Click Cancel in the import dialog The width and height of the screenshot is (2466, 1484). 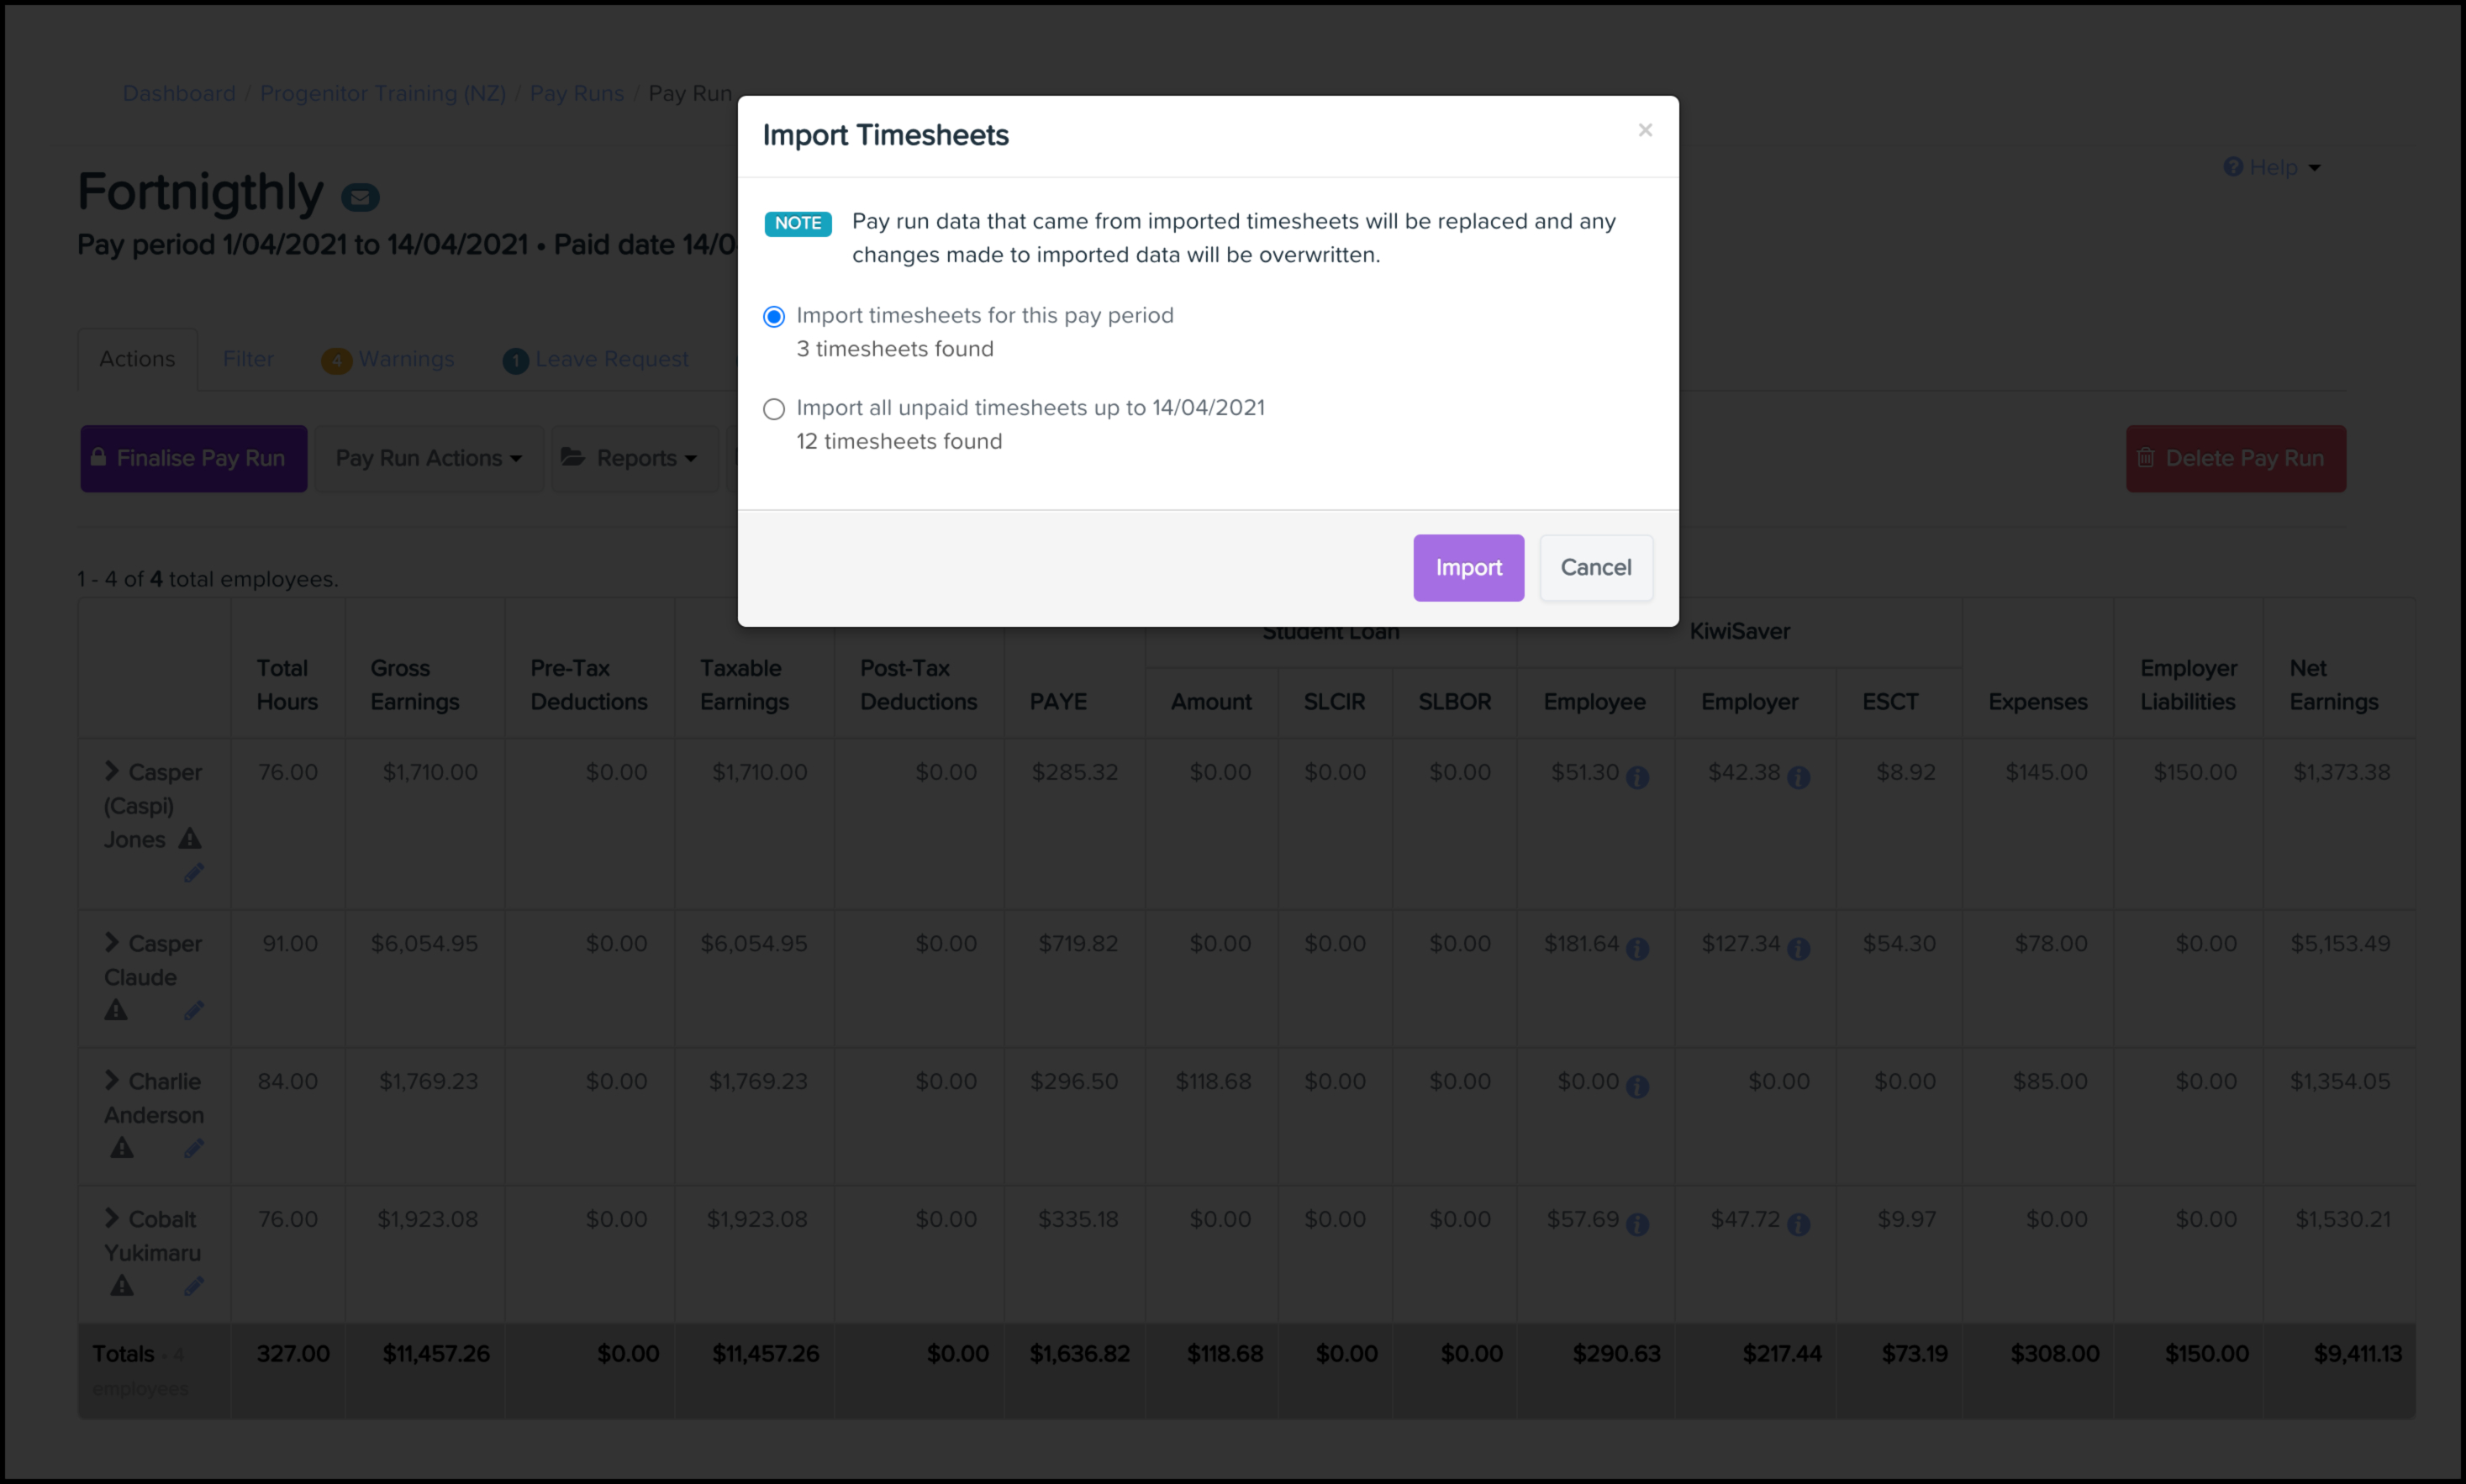1595,568
